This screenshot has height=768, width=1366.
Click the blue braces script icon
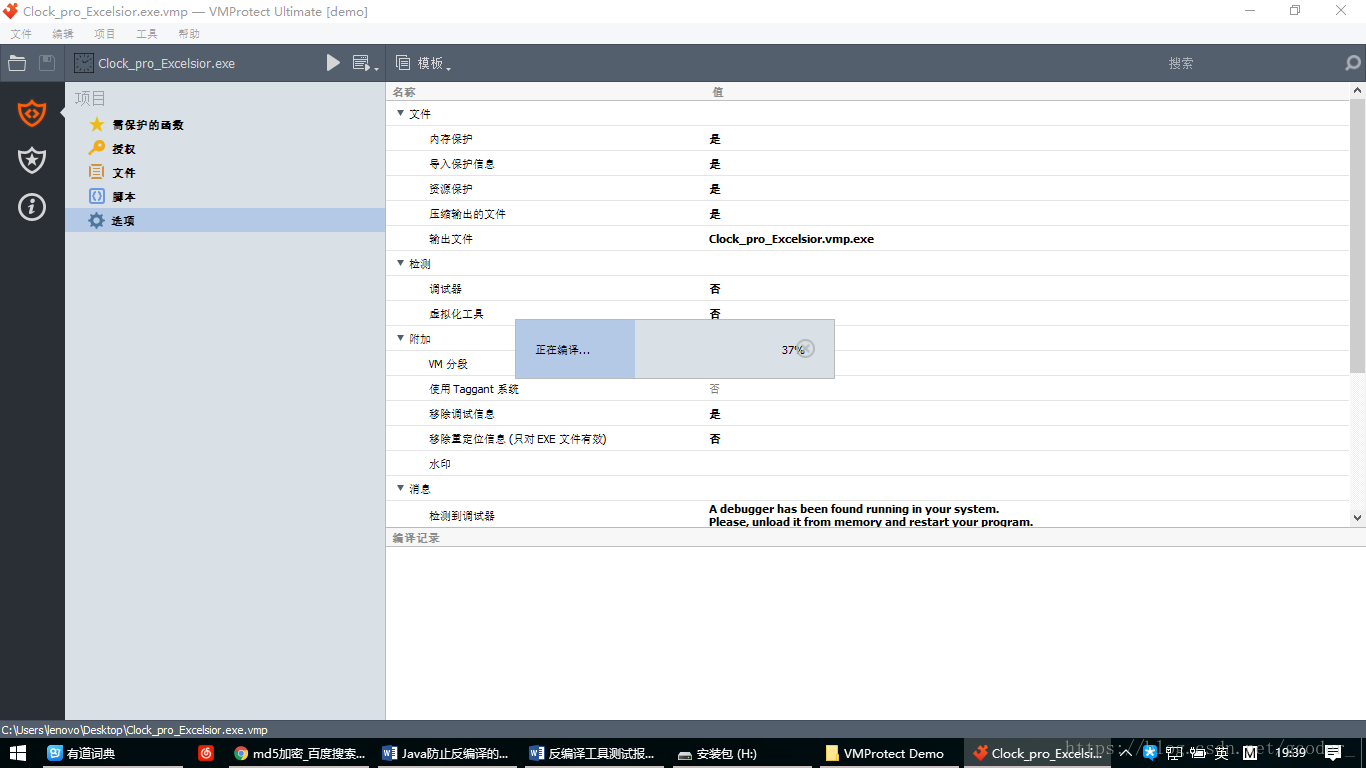[97, 196]
